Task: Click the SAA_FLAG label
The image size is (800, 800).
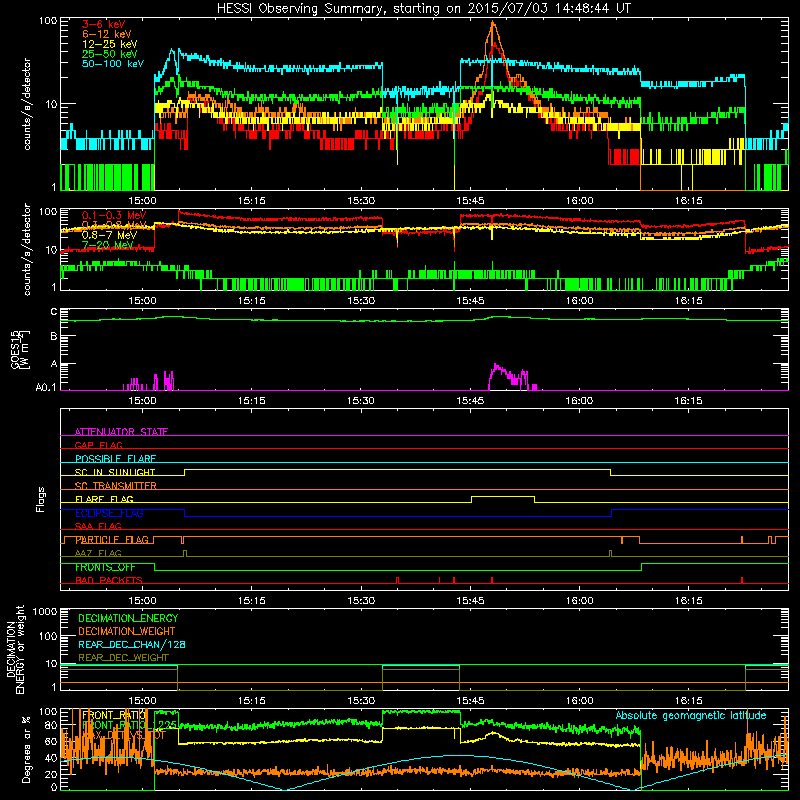Action: click(98, 526)
